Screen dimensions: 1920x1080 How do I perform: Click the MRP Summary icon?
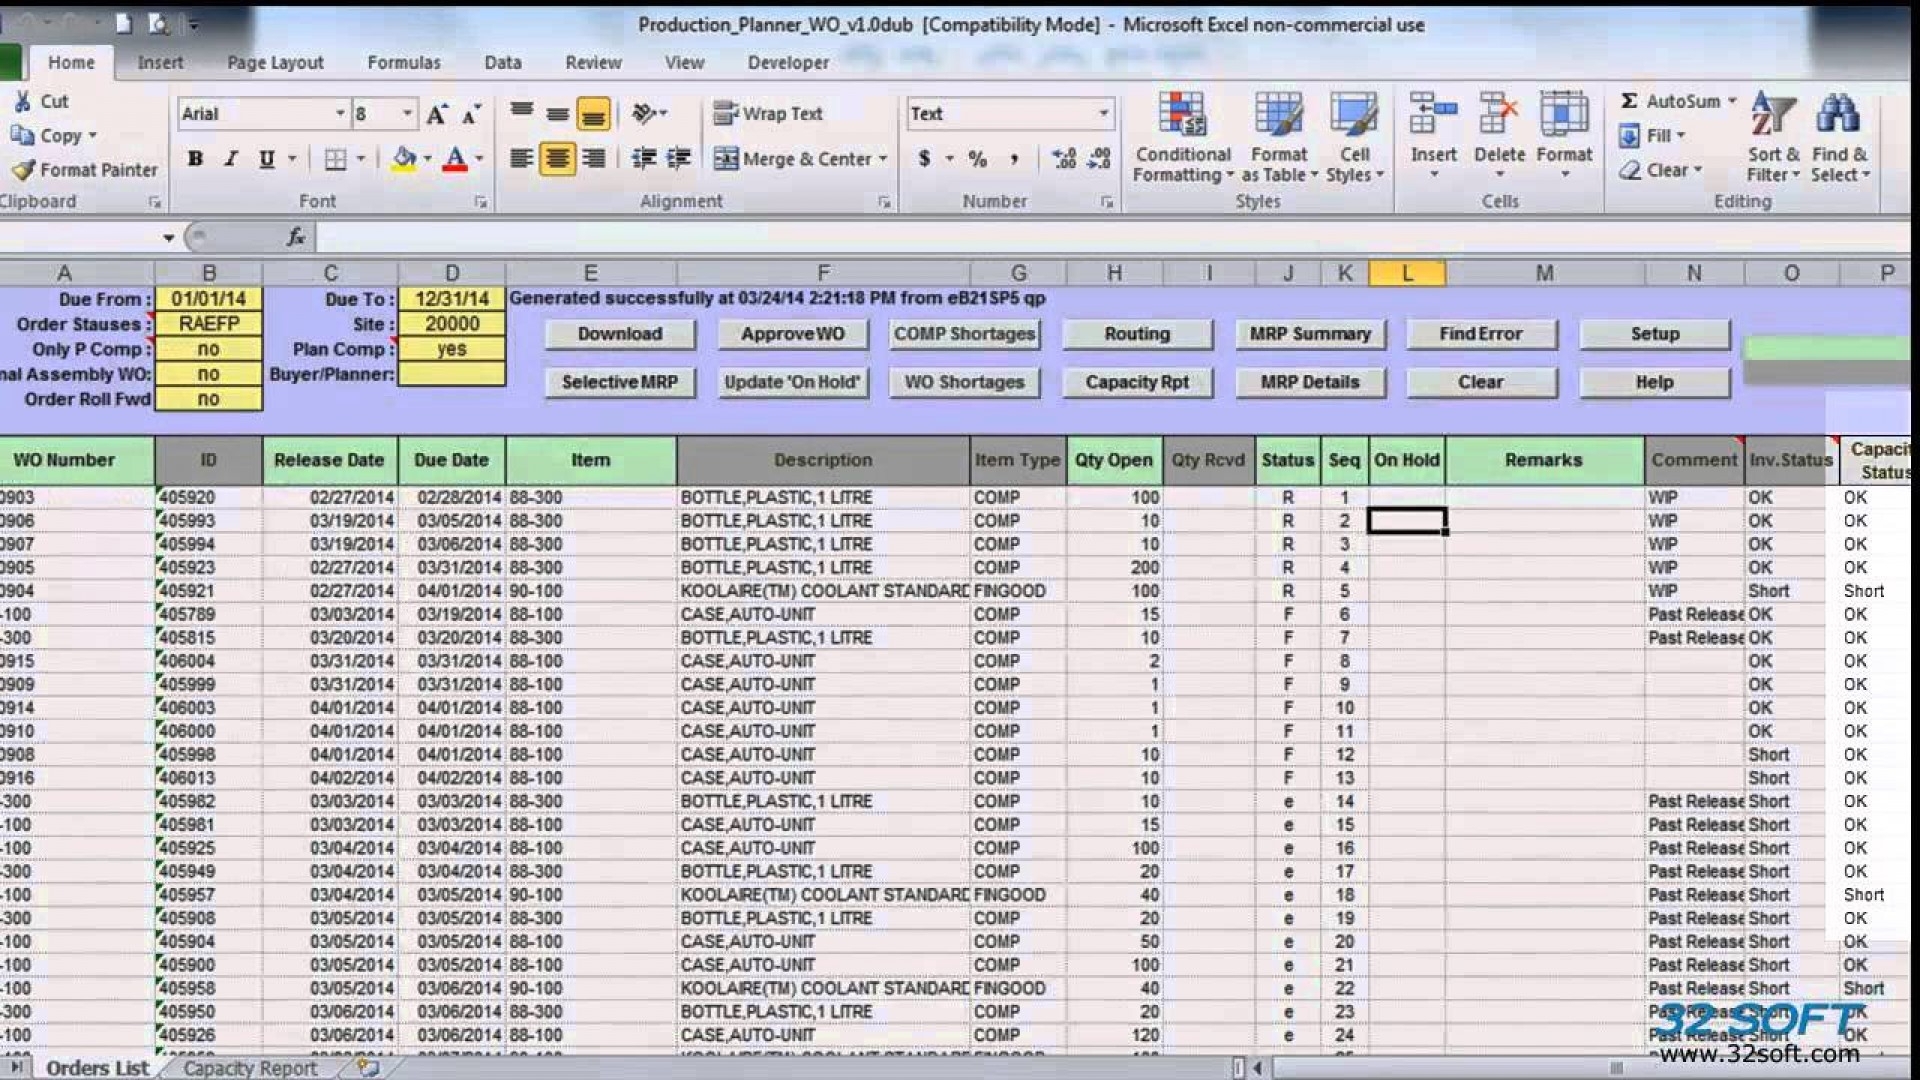(1309, 334)
